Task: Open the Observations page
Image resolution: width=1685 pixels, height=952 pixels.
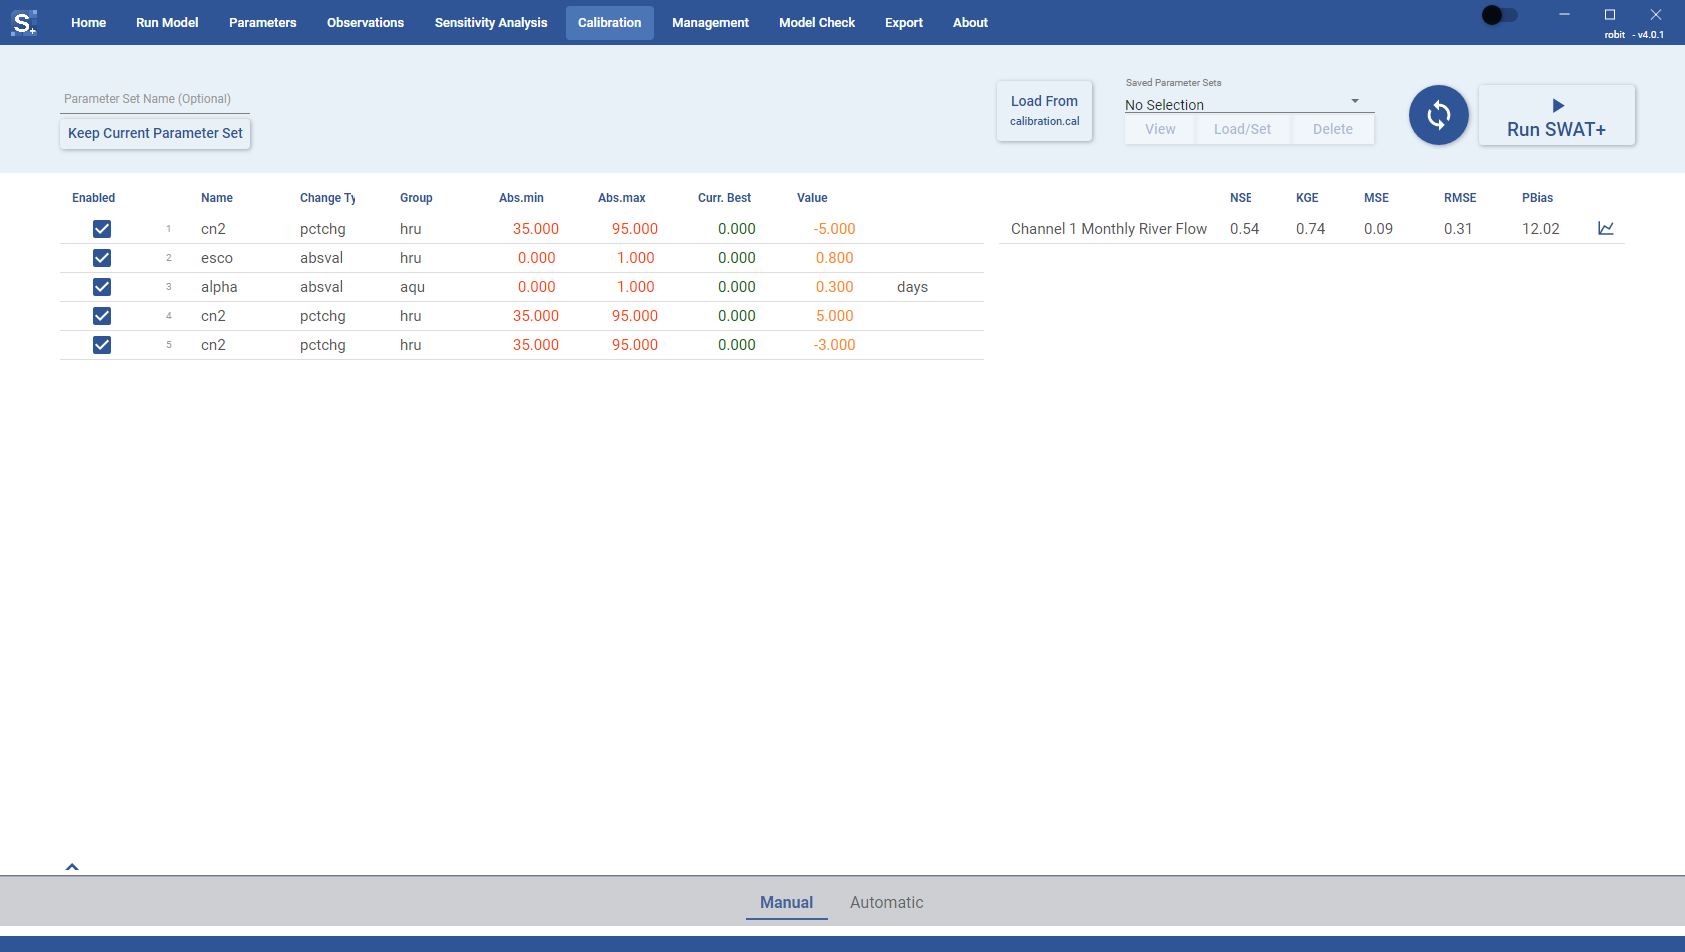Action: pyautogui.click(x=365, y=22)
